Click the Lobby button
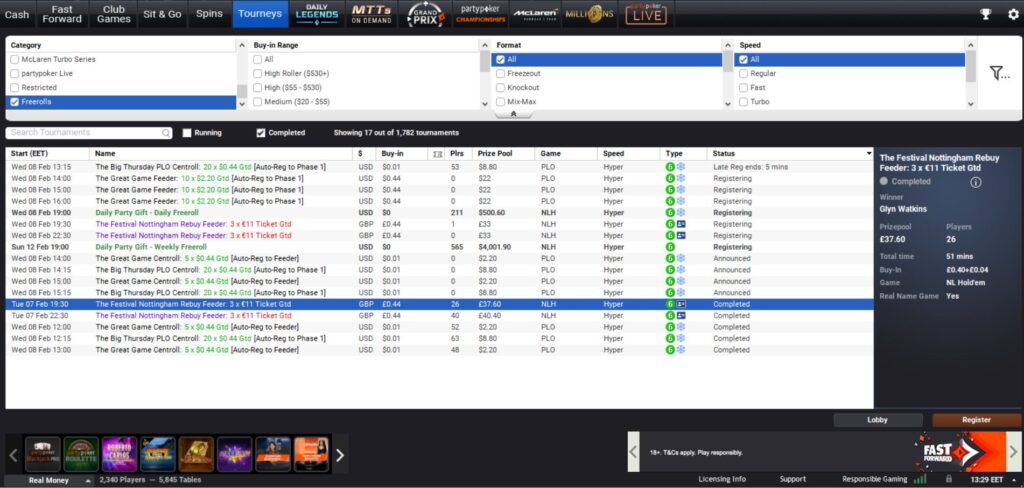Image resolution: width=1024 pixels, height=488 pixels. 878,420
